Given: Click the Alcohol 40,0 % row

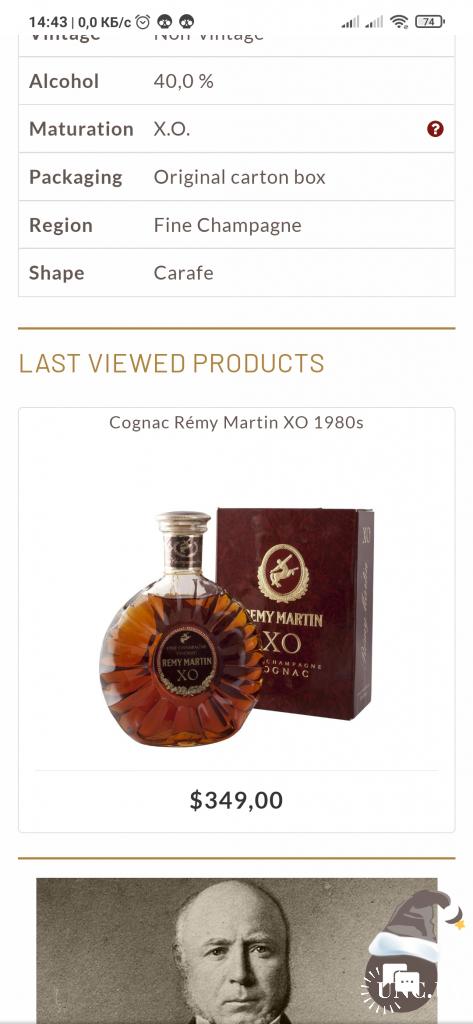Looking at the screenshot, I should (236, 81).
